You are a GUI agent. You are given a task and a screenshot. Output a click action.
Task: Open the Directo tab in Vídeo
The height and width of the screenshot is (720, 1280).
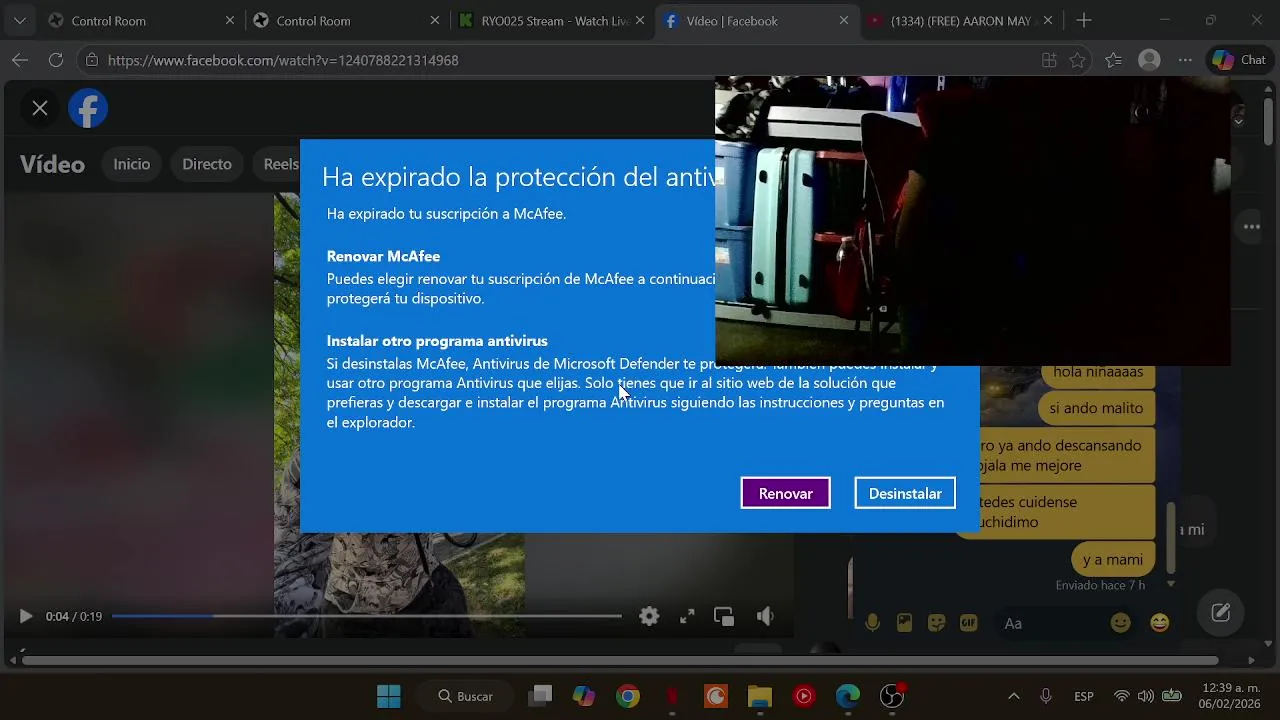click(207, 164)
